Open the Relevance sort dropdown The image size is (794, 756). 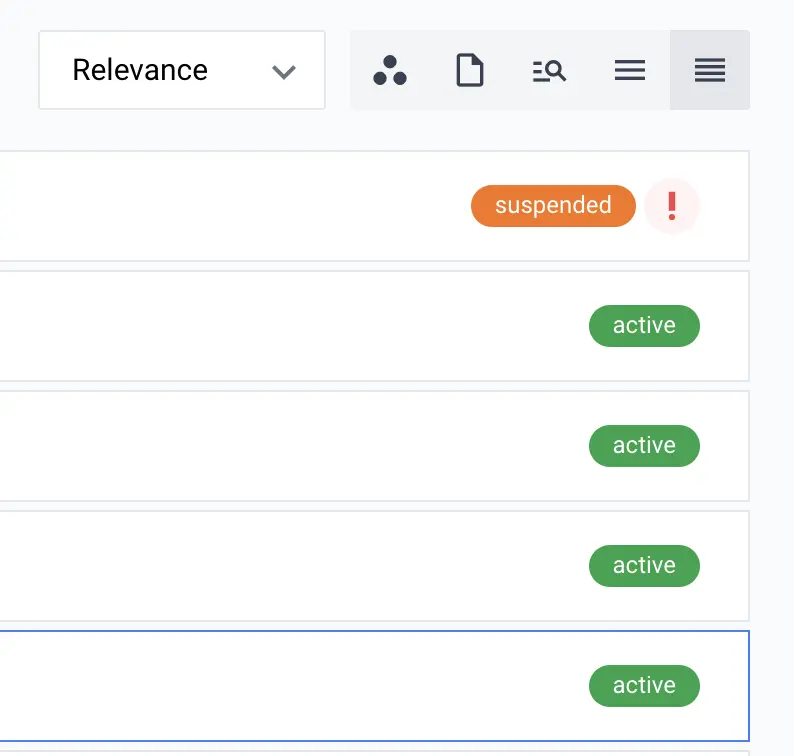click(x=182, y=70)
